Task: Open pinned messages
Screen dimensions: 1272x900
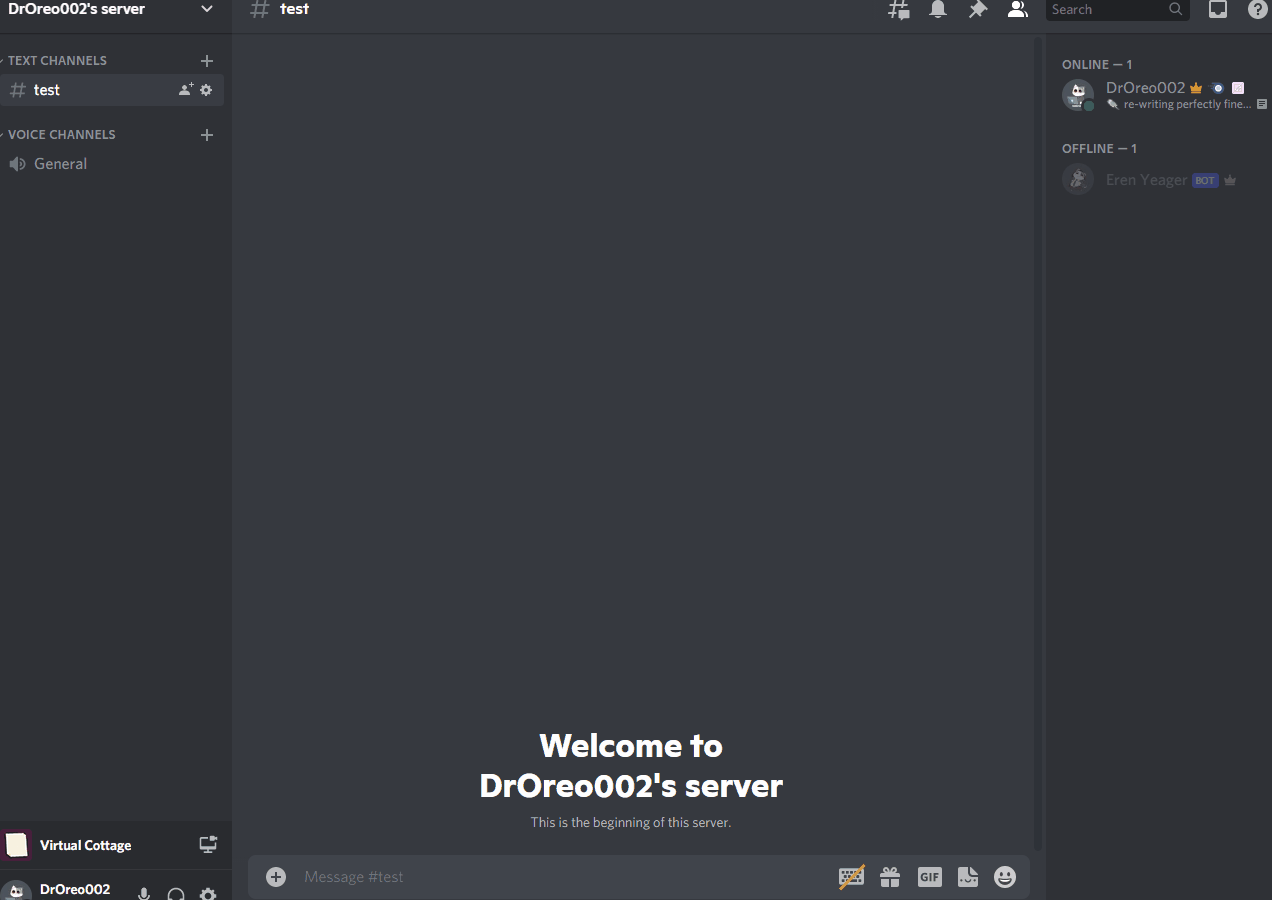Action: 978,10
